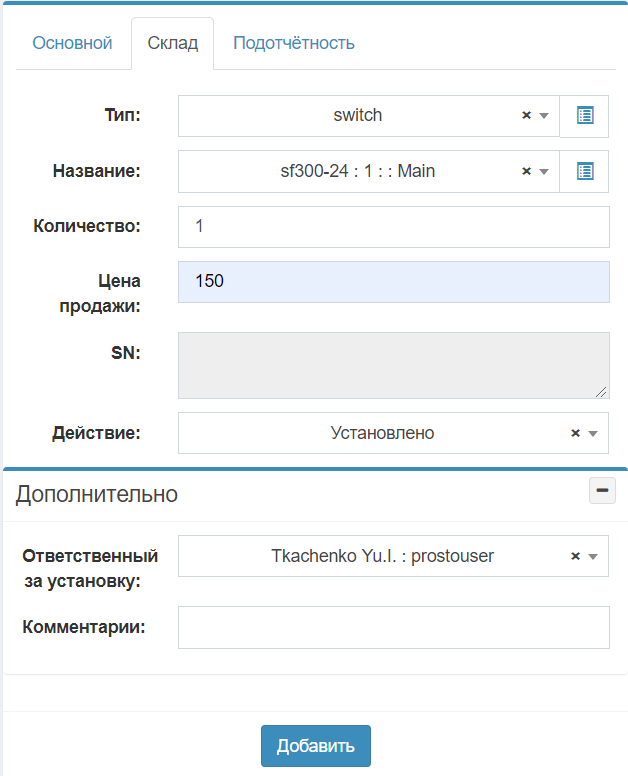Screen dimensions: 628x776
Task: Select the Склад tab
Action: (x=173, y=43)
